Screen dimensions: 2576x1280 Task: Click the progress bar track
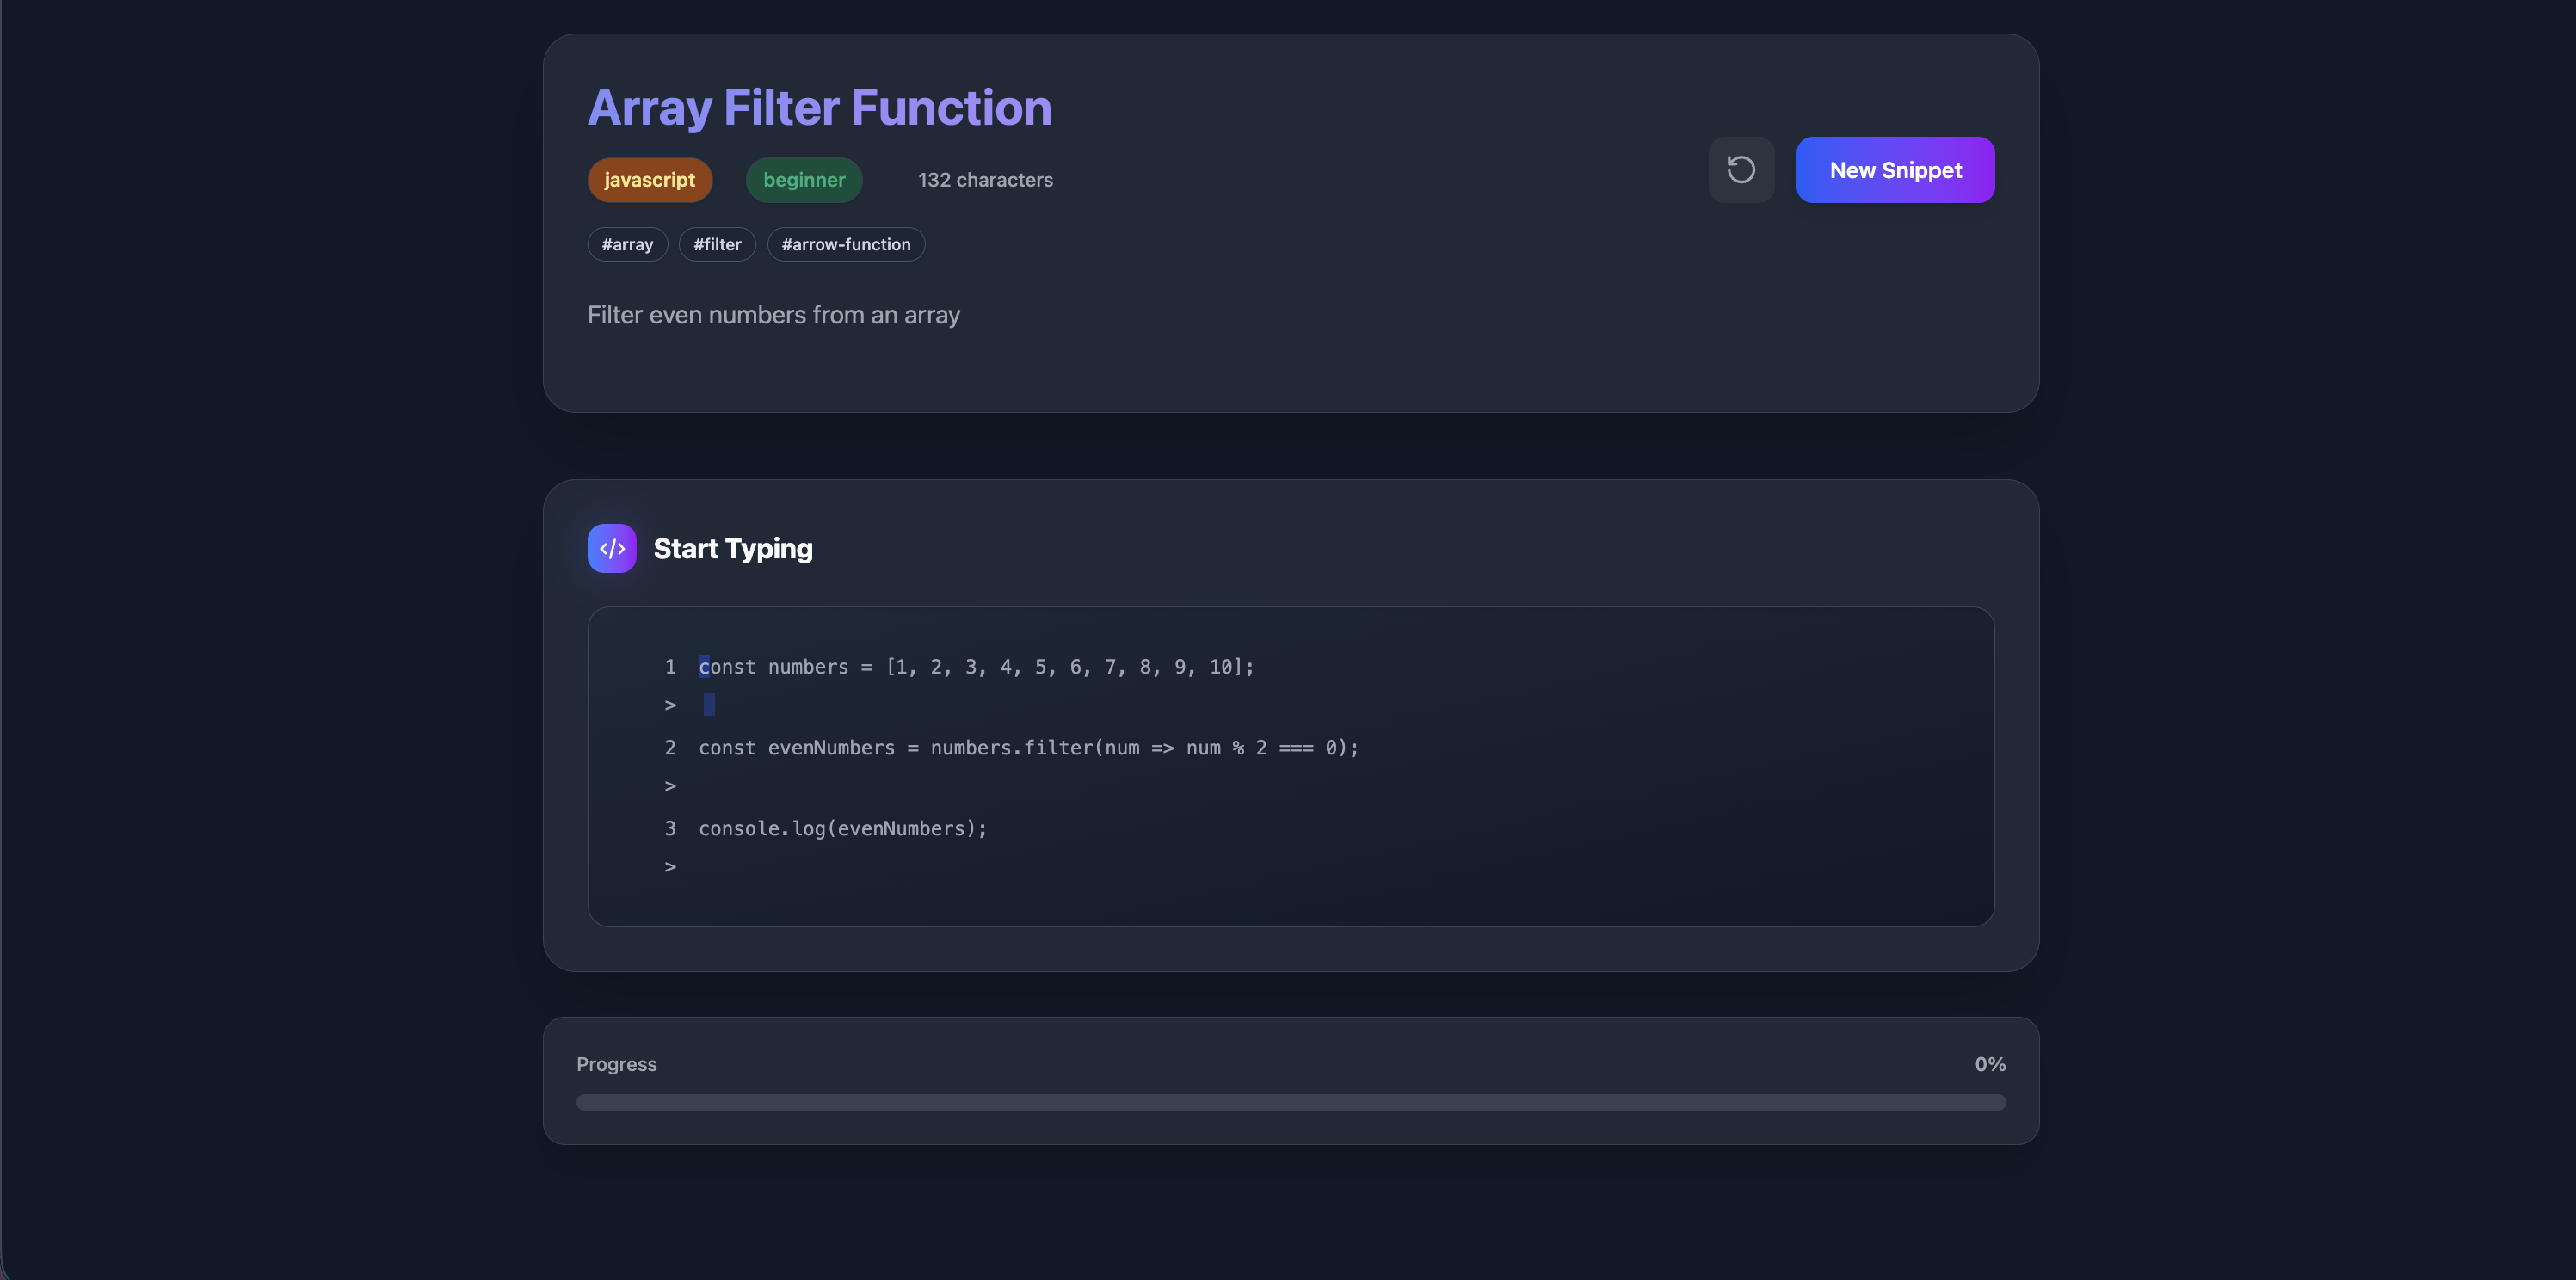(1291, 1102)
